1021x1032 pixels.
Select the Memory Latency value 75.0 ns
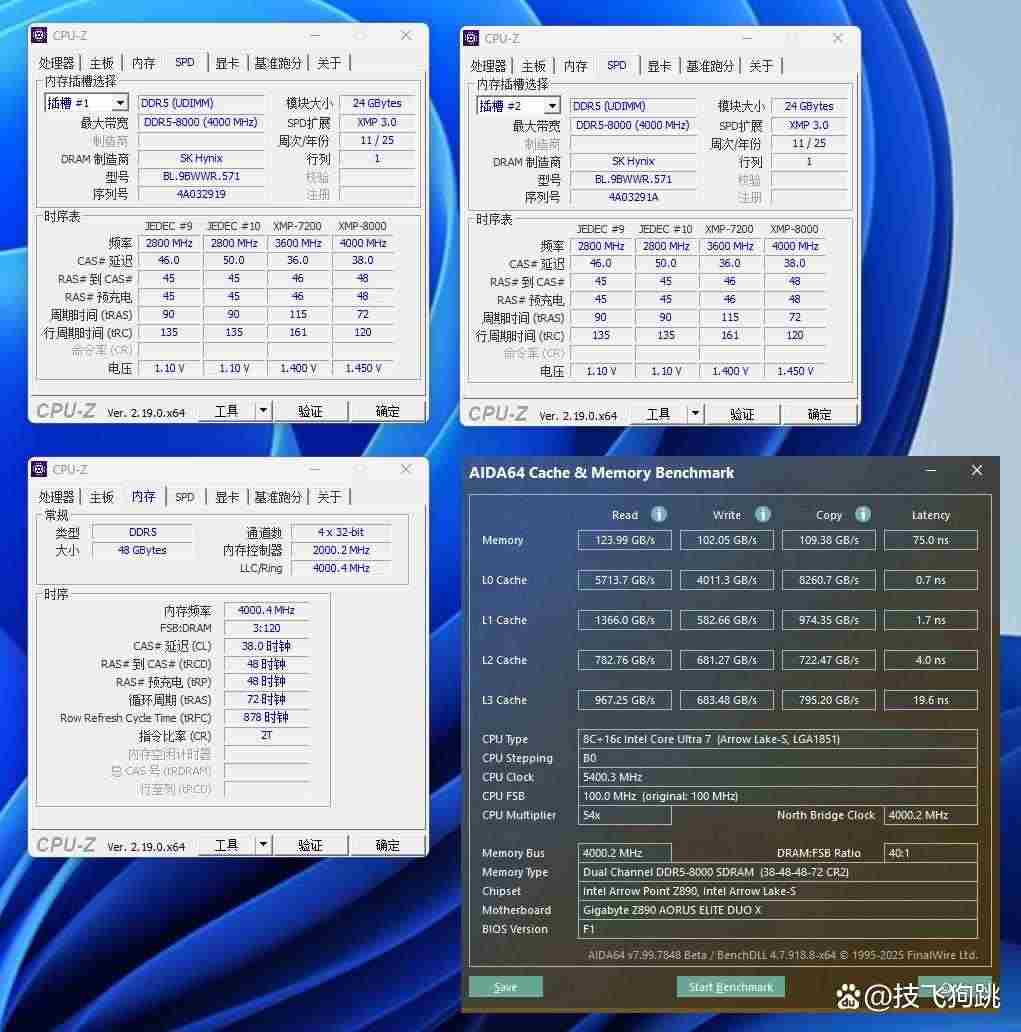click(931, 540)
